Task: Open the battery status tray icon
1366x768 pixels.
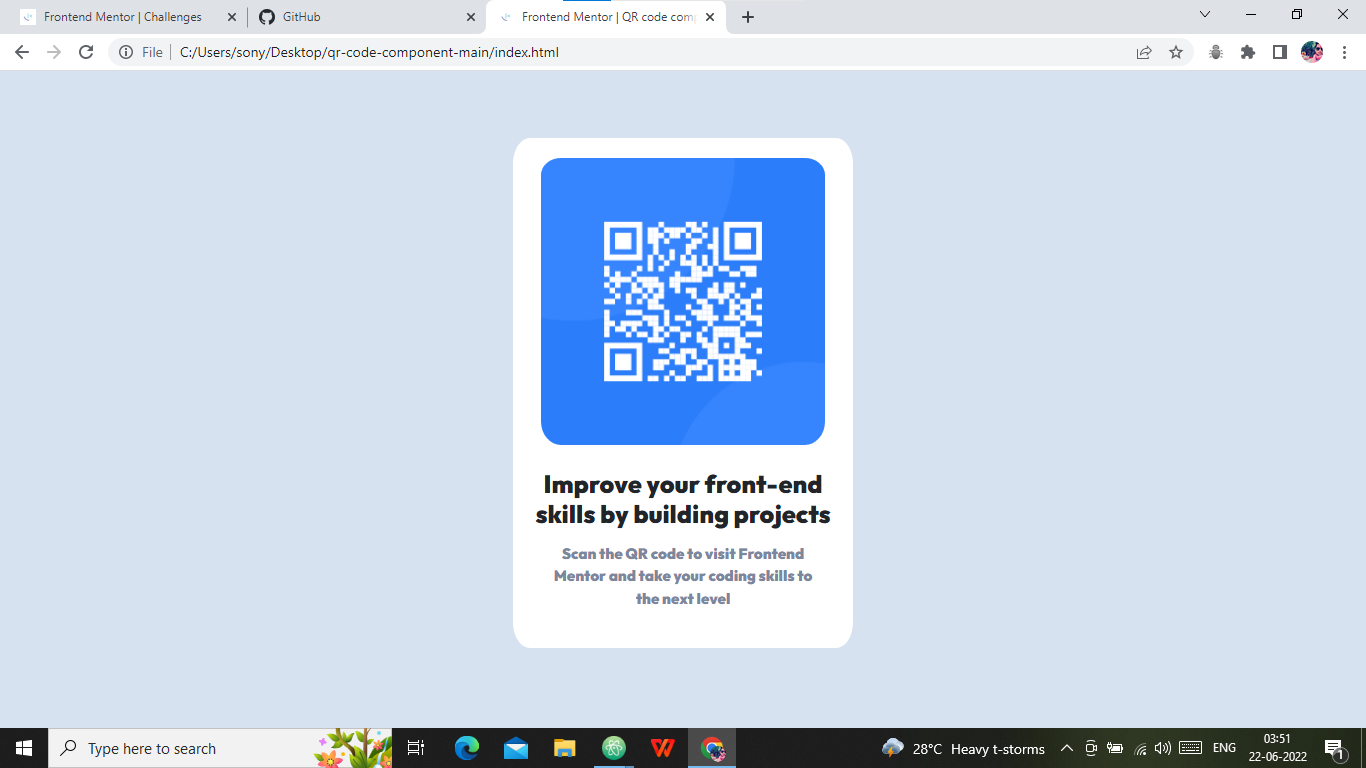Action: tap(1116, 748)
